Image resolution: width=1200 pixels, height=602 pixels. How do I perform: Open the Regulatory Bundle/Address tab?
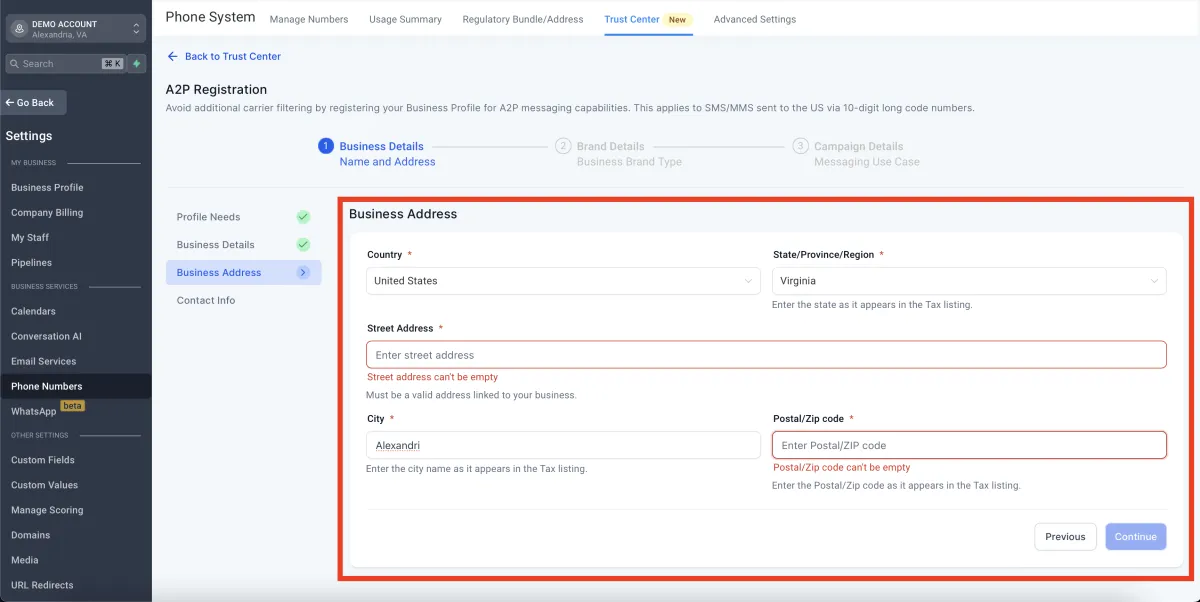[523, 19]
